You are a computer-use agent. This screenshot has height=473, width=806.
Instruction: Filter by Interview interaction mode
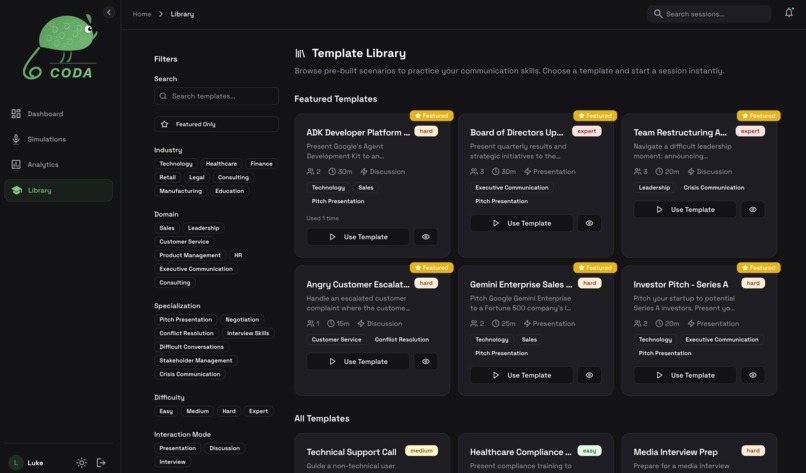point(172,462)
